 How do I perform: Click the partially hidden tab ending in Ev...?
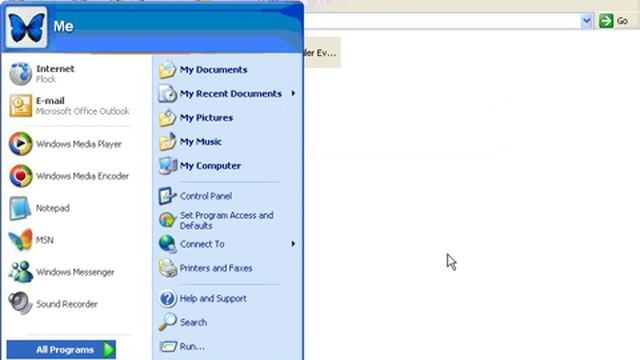pos(322,53)
